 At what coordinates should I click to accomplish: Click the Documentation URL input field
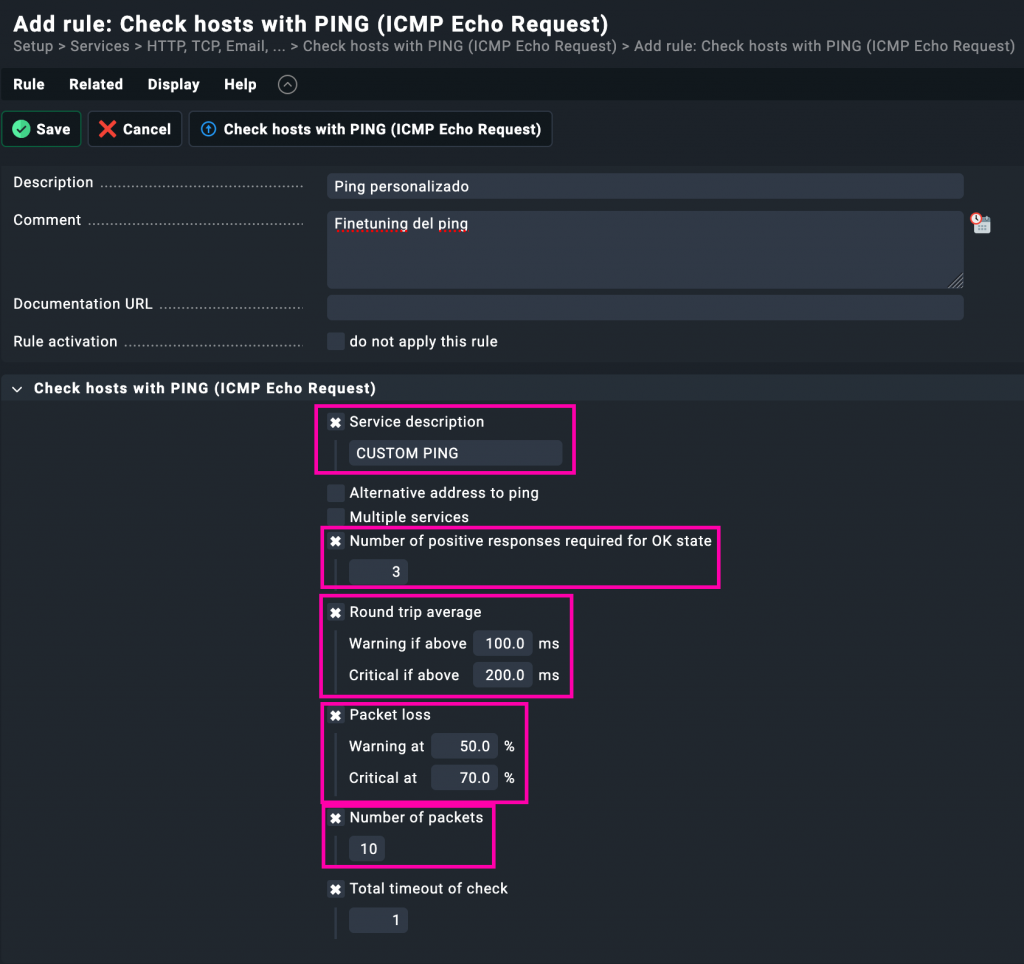coord(645,307)
